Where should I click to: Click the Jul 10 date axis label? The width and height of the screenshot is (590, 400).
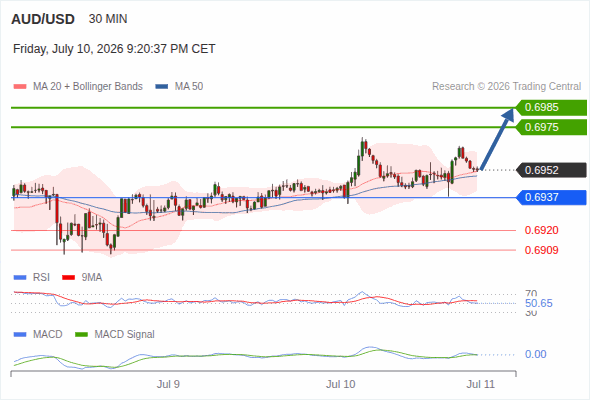[341, 384]
